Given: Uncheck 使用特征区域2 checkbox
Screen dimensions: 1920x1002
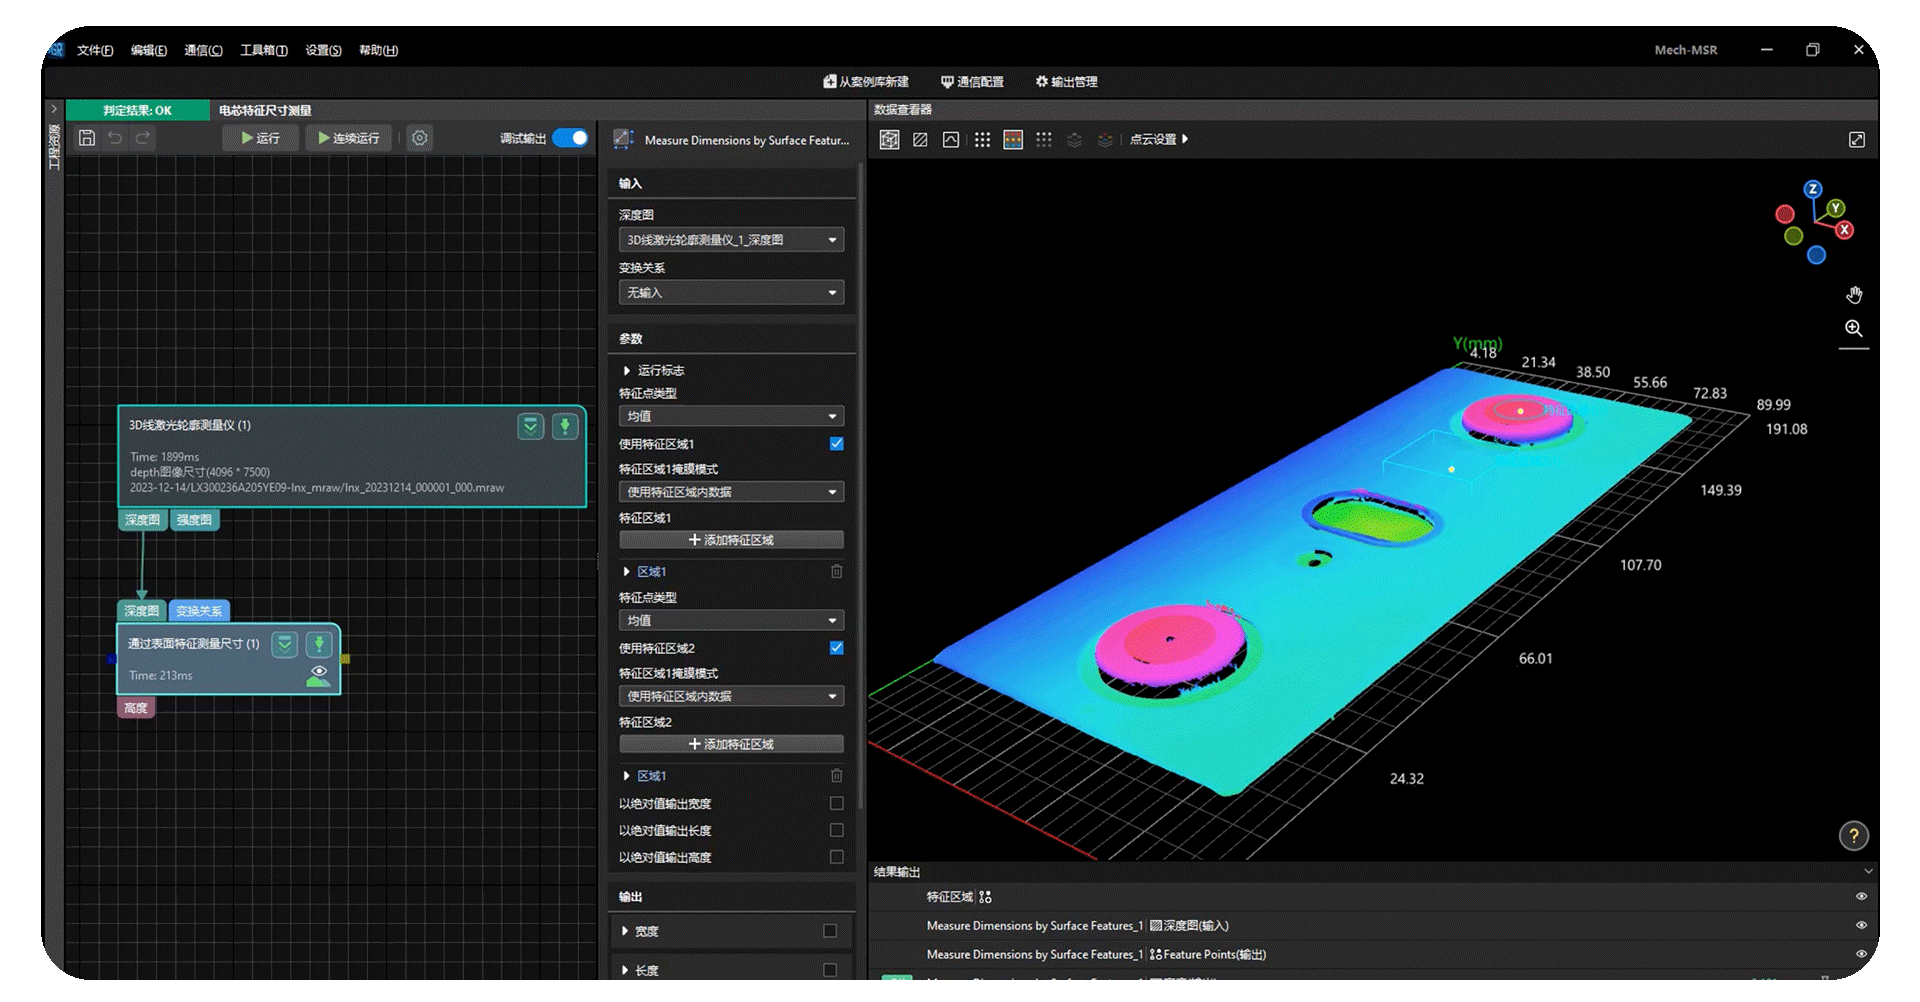Looking at the screenshot, I should (837, 648).
